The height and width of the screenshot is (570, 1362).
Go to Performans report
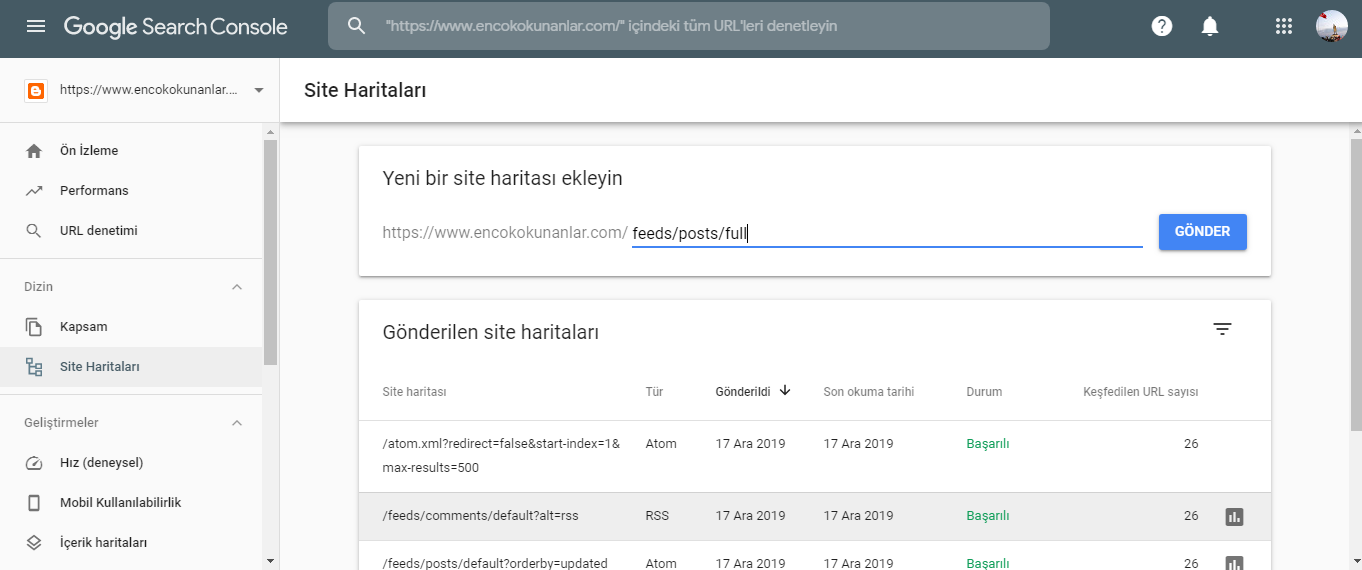(132, 191)
